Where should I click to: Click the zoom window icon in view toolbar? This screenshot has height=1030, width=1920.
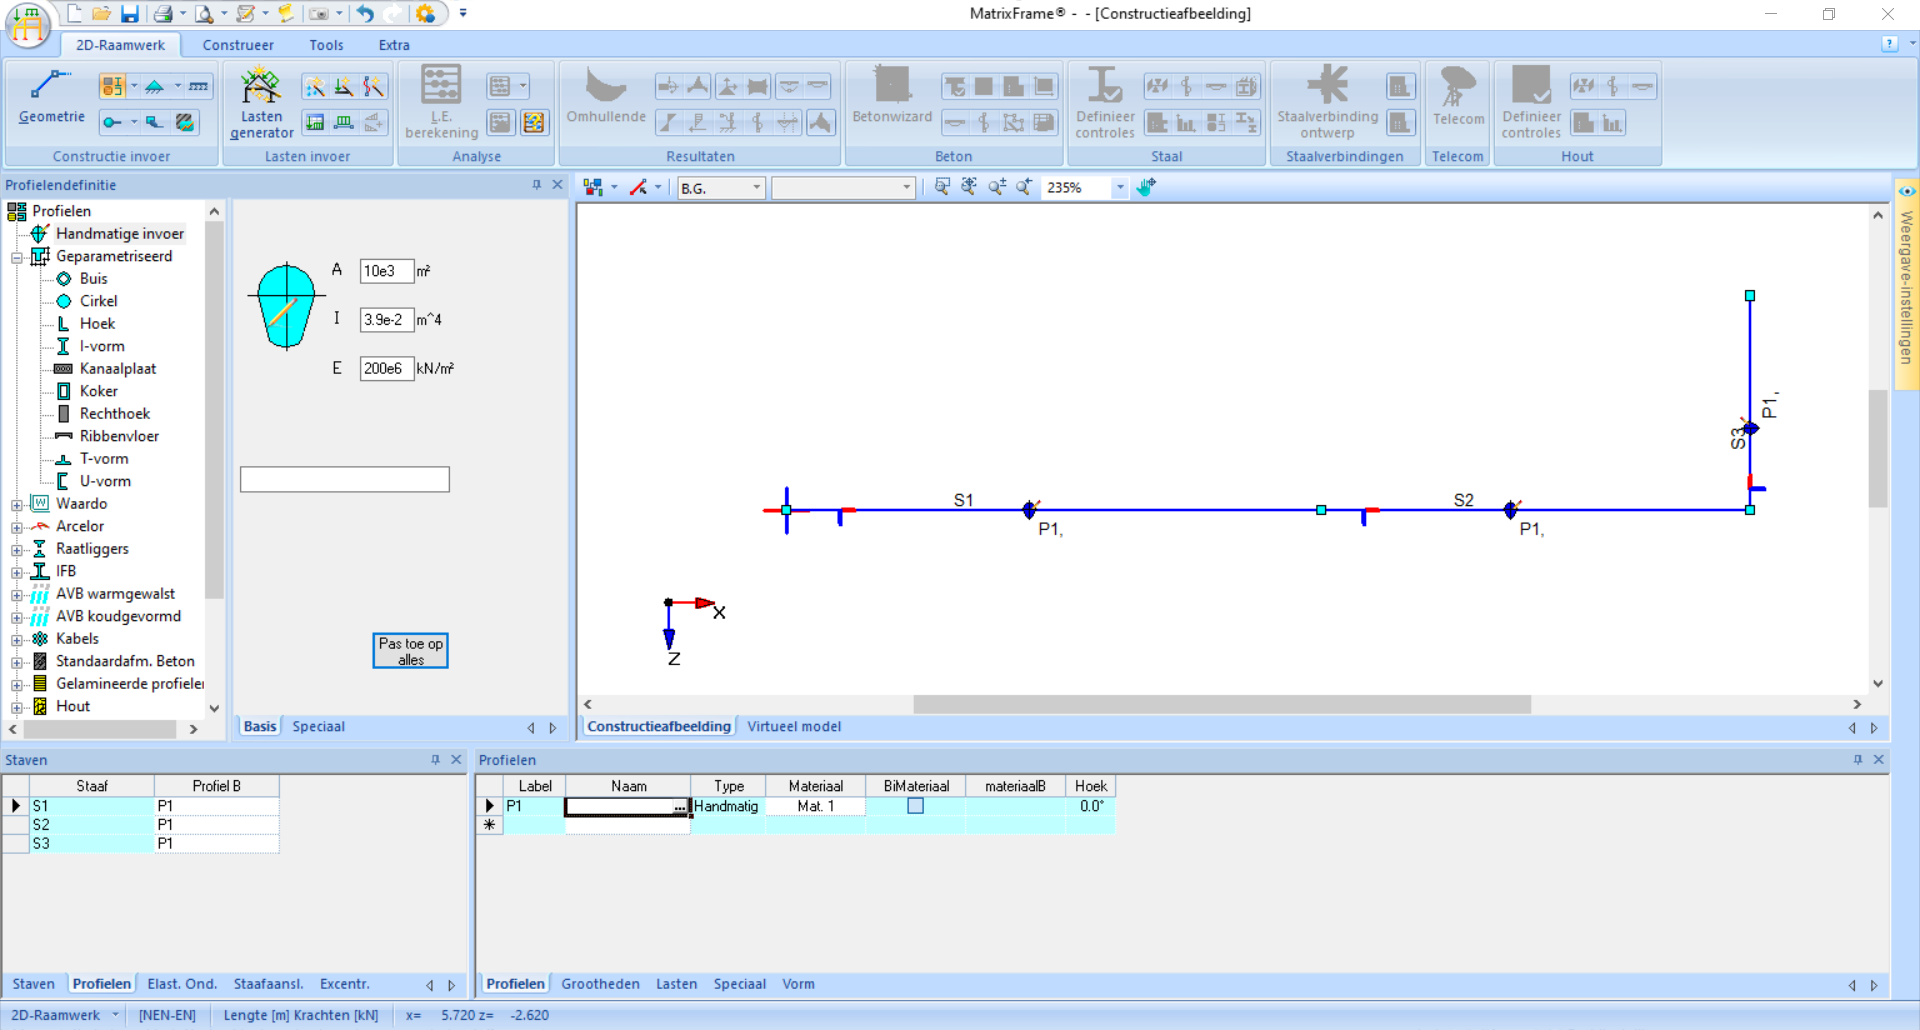coord(942,187)
